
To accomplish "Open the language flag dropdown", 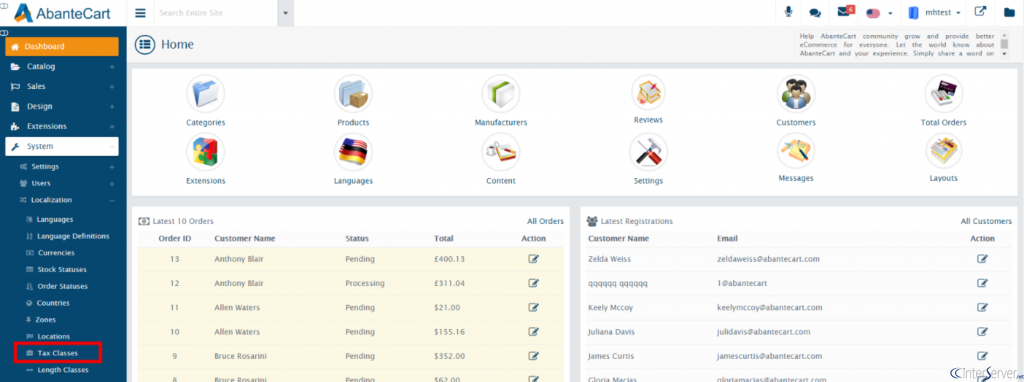I will tap(879, 13).
